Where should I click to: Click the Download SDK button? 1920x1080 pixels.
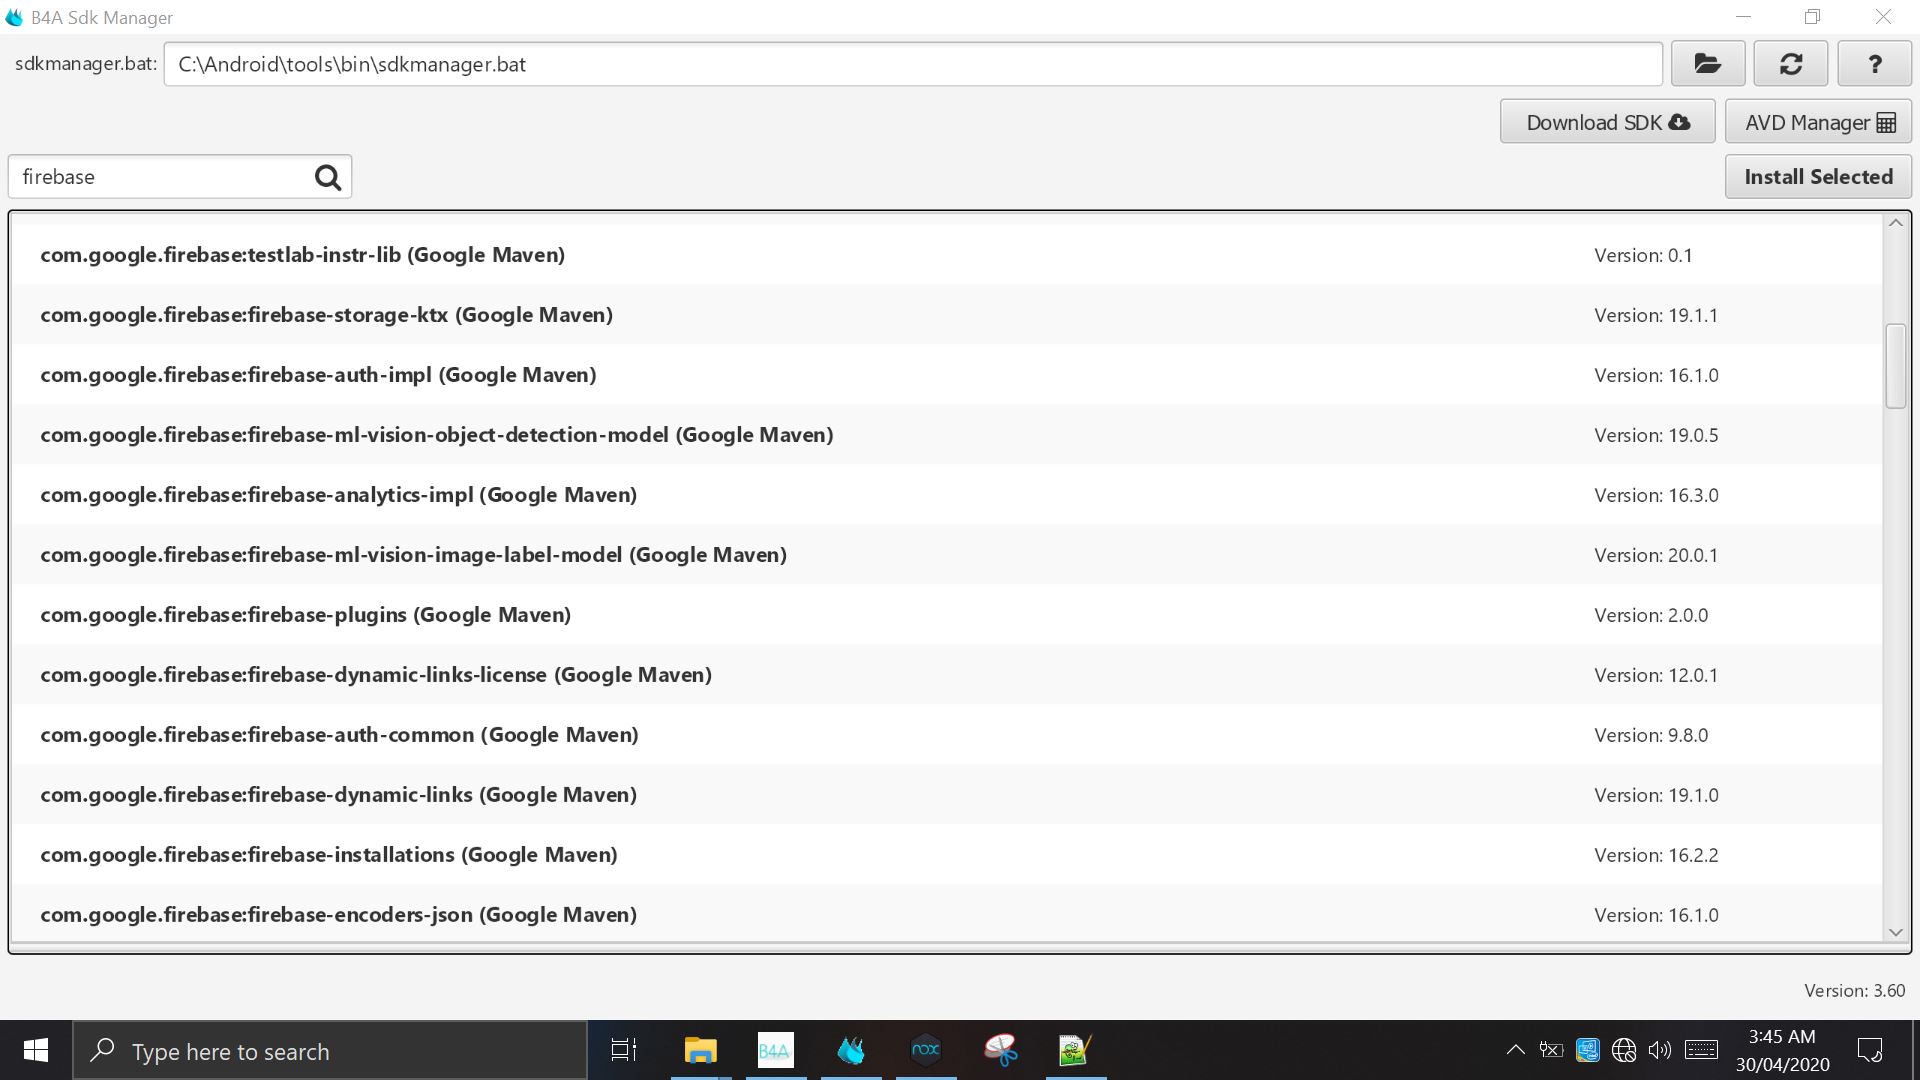pyautogui.click(x=1607, y=122)
